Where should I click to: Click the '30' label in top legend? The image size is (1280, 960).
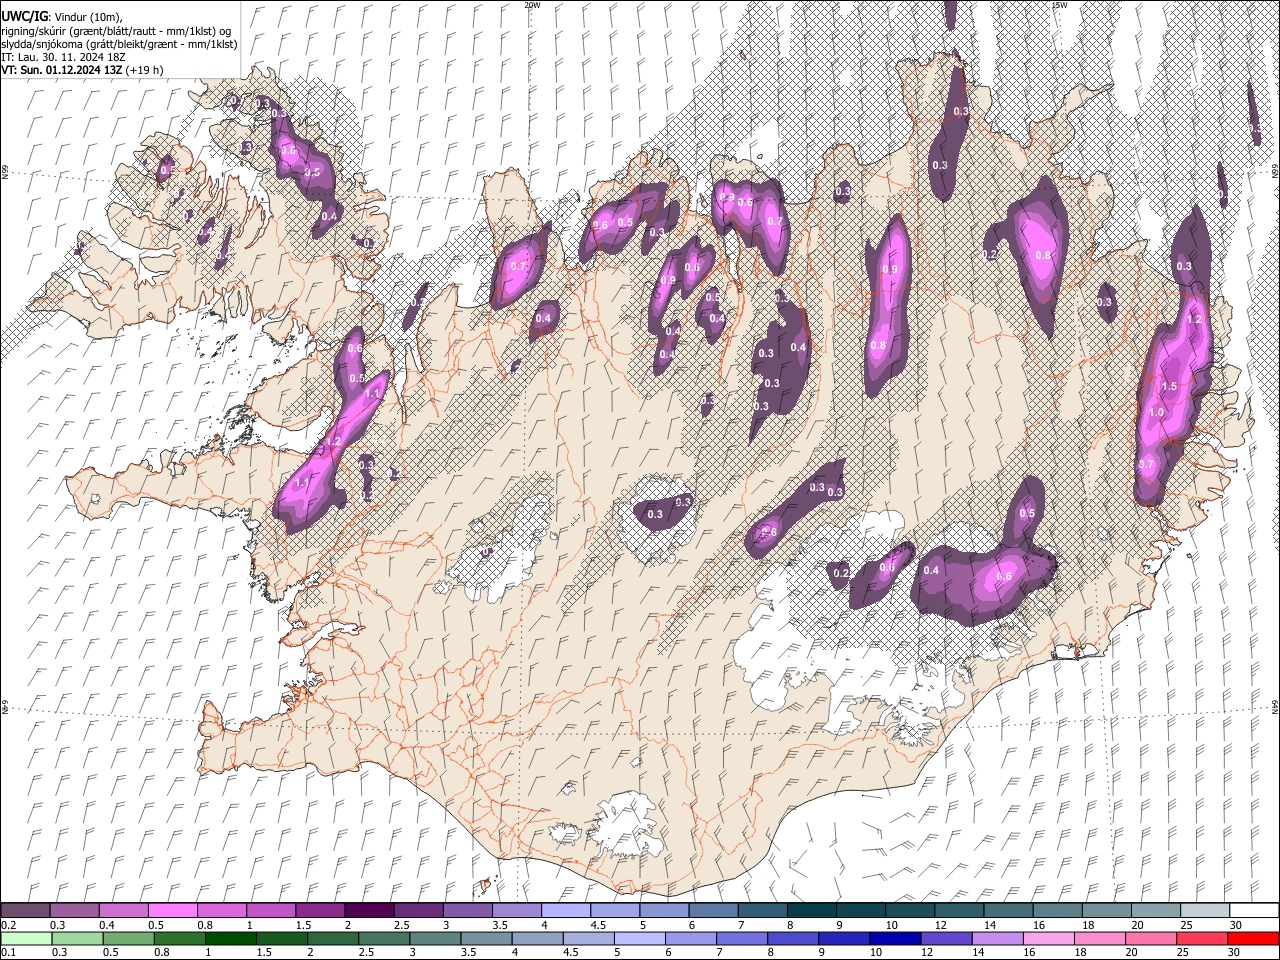pyautogui.click(x=1234, y=925)
